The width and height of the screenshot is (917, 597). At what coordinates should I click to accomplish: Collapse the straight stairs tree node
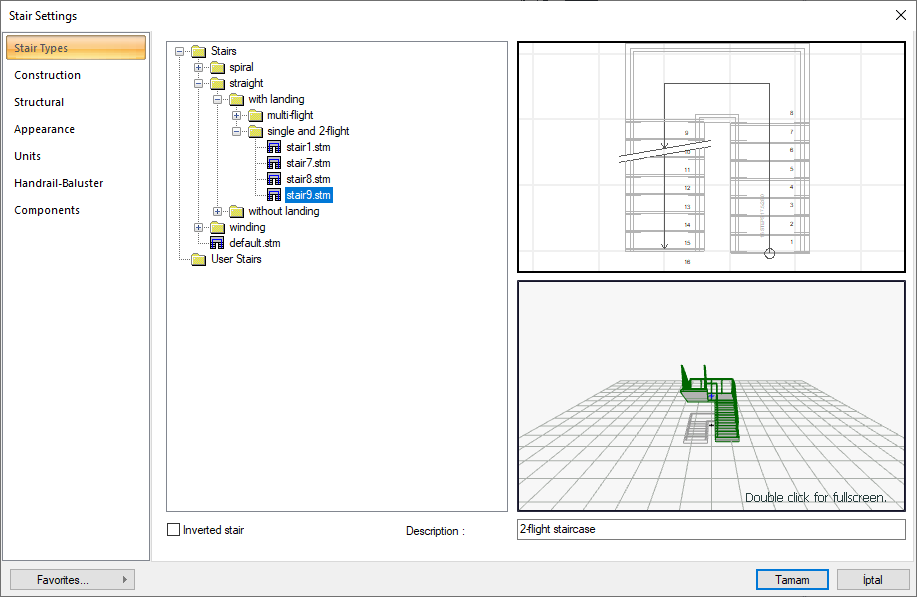(x=199, y=83)
